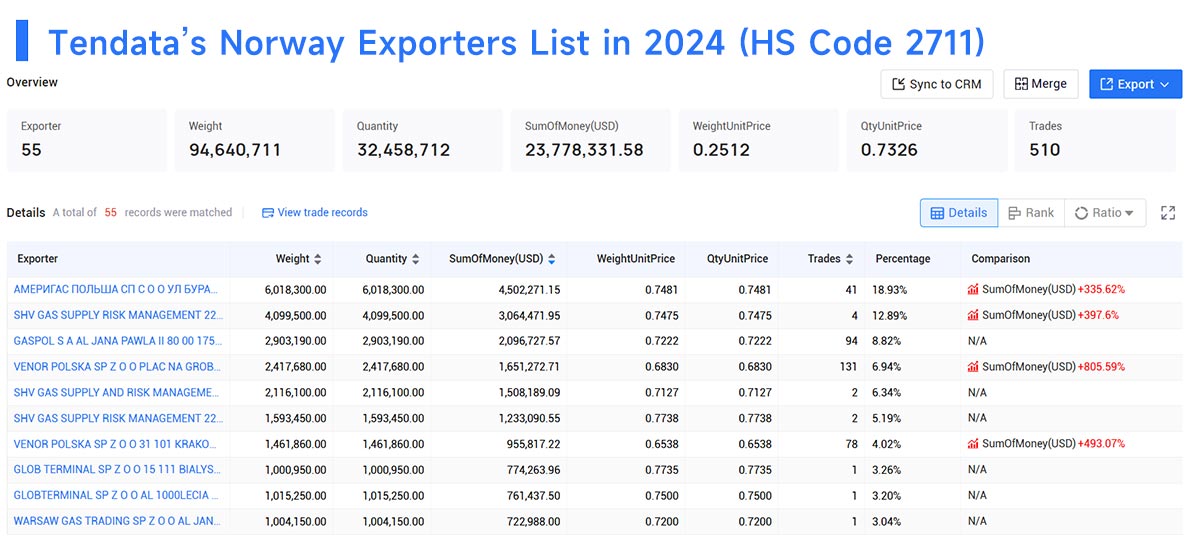This screenshot has width=1190, height=538.
Task: Click the Sync to CRM button
Action: 937,84
